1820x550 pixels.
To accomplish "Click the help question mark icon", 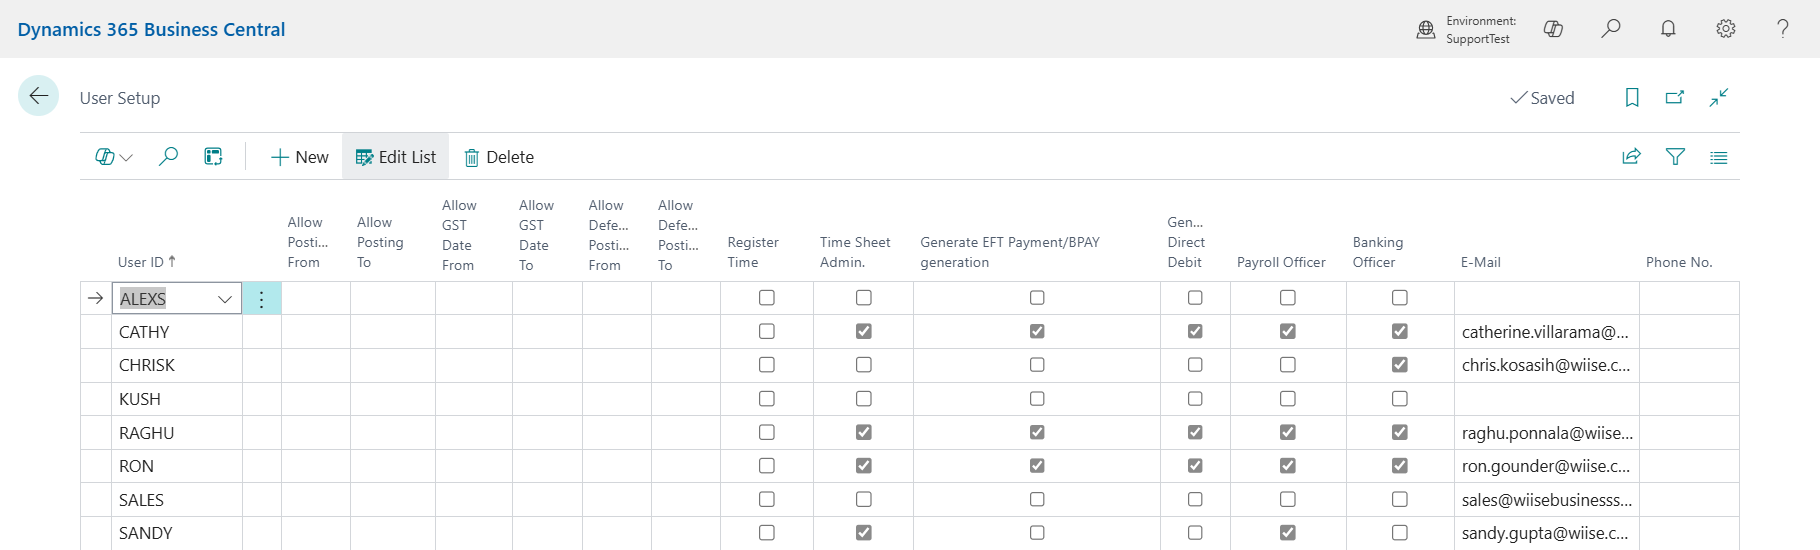I will pyautogui.click(x=1782, y=29).
